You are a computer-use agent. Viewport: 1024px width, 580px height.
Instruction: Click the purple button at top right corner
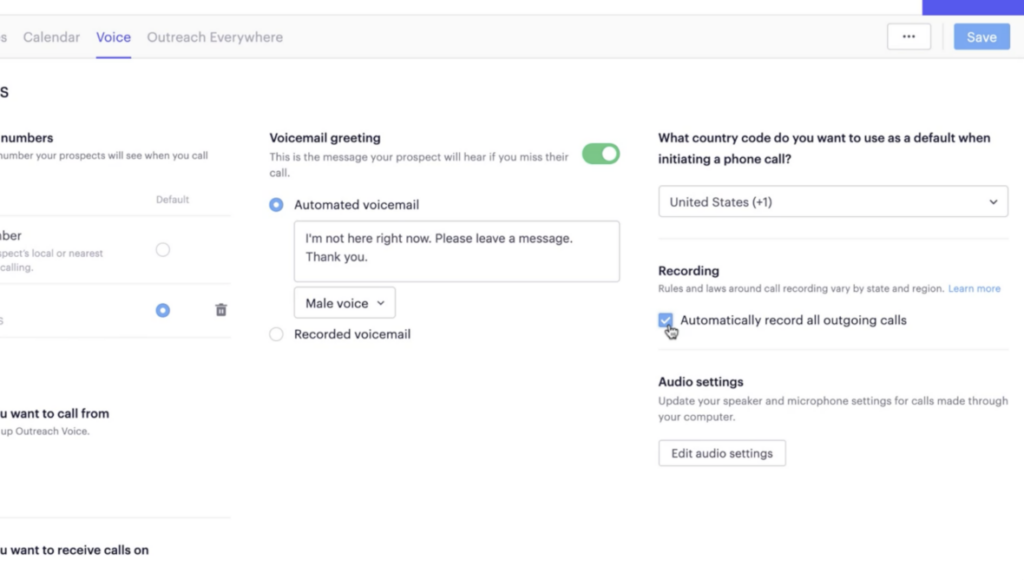[x=973, y=7]
